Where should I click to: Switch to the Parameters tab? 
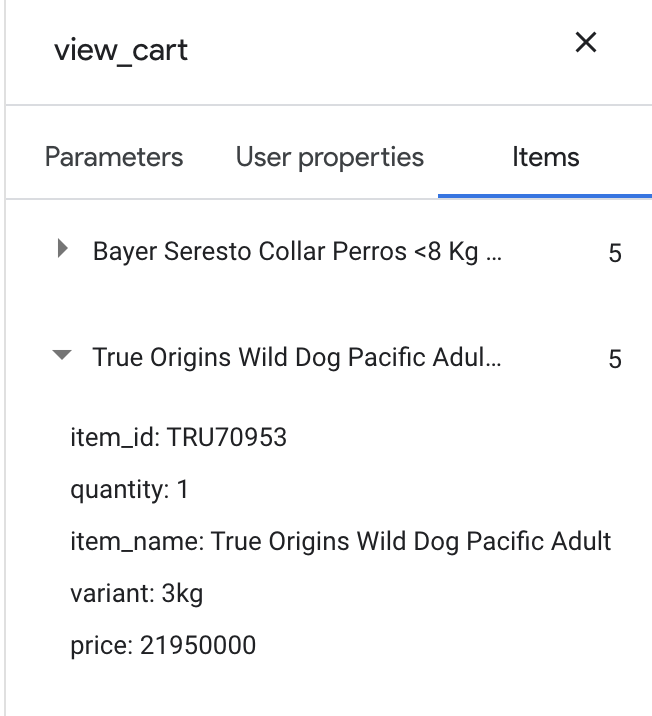click(x=114, y=157)
